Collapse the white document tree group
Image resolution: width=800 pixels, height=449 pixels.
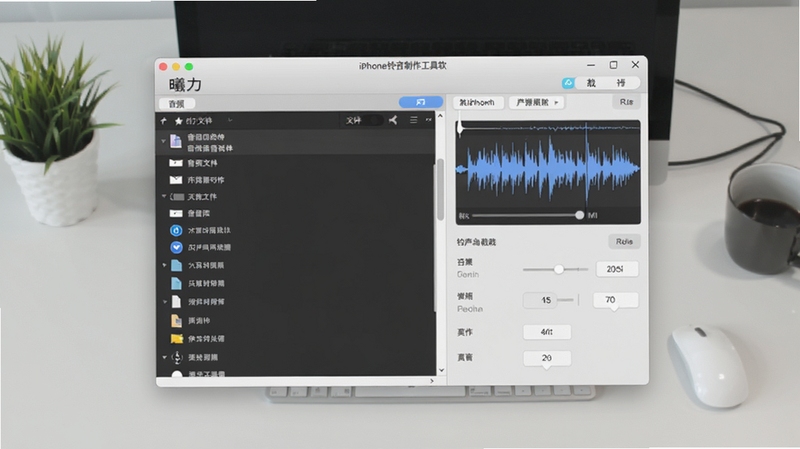click(164, 302)
